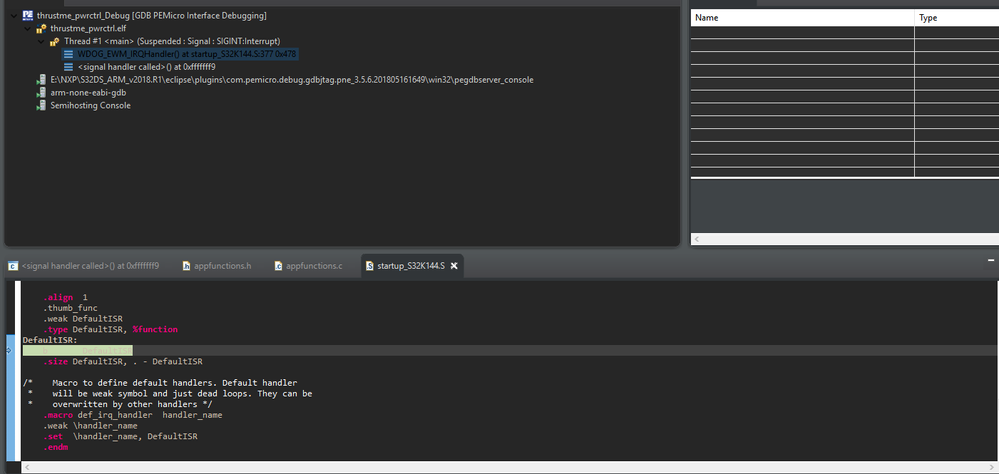Image resolution: width=999 pixels, height=474 pixels.
Task: Click the highlighted 'b DefaultISR' line
Action: 77,350
